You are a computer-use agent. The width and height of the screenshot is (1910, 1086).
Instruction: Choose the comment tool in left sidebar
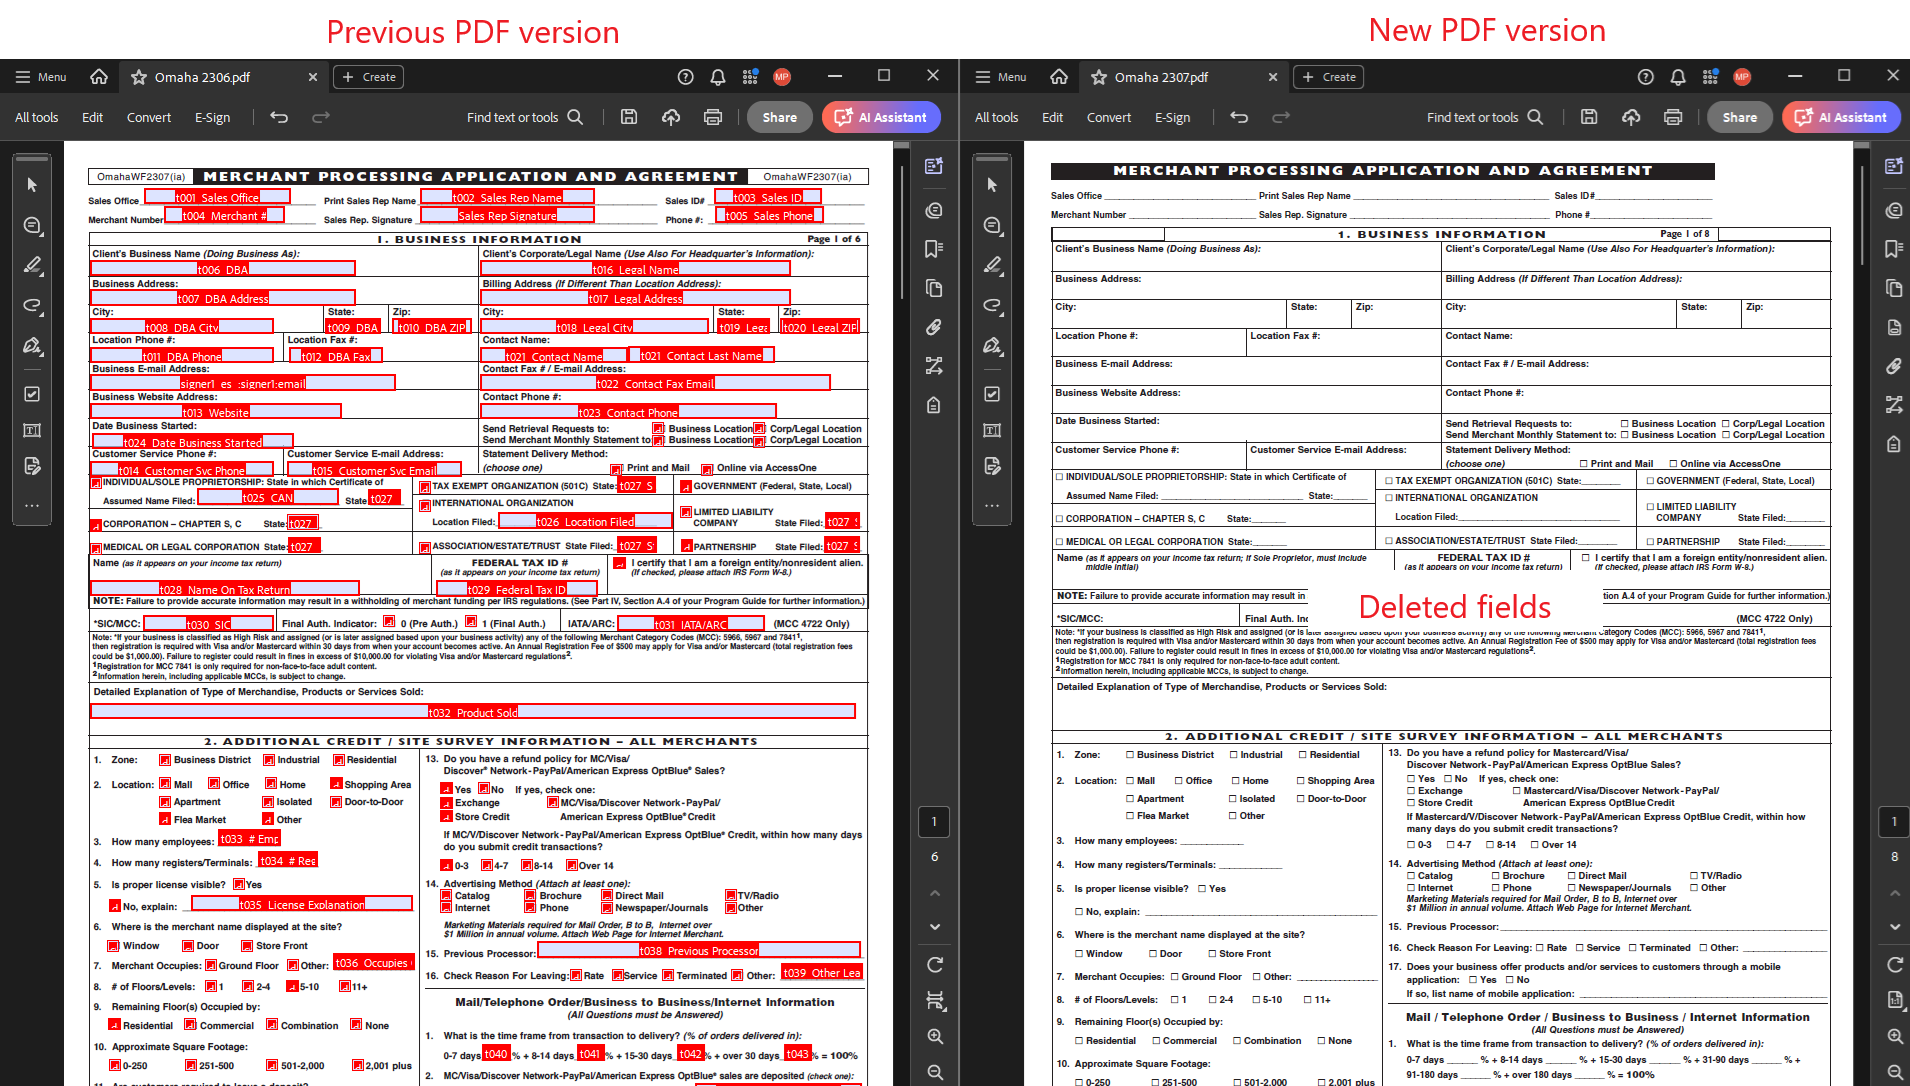pyautogui.click(x=32, y=226)
